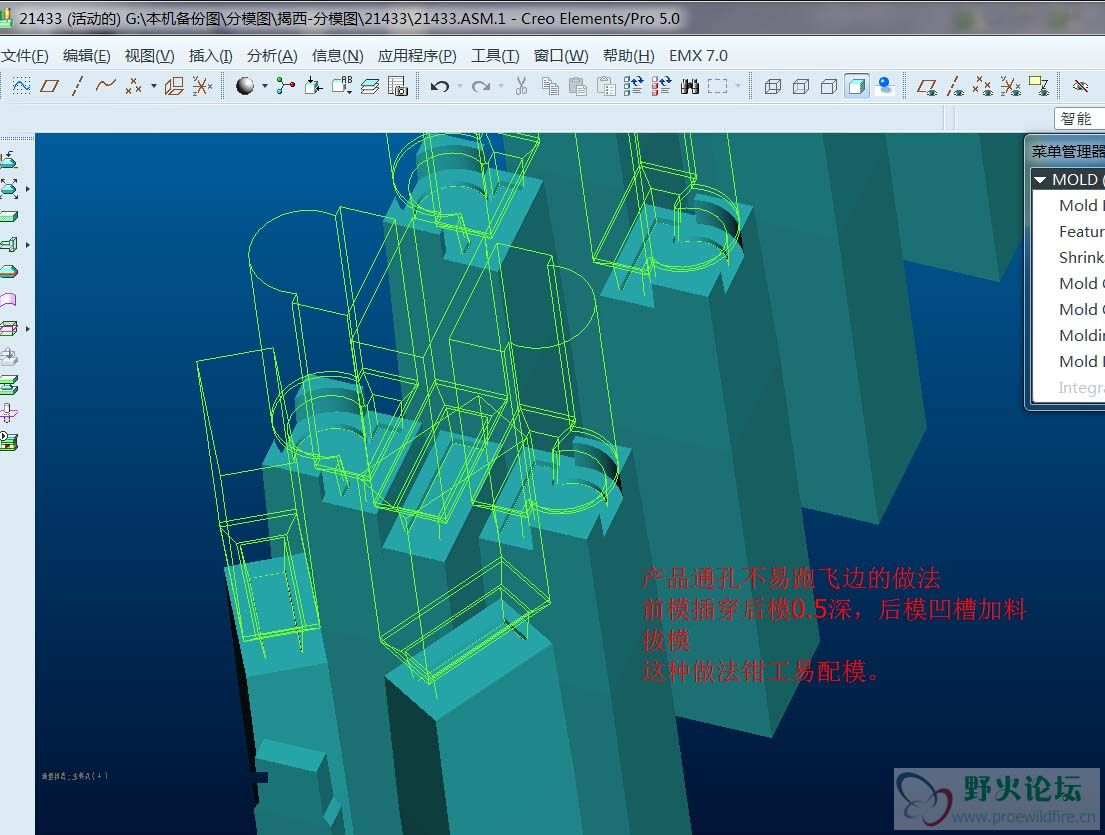The height and width of the screenshot is (835, 1105).
Task: Switch to no hidden display mode
Action: point(829,86)
